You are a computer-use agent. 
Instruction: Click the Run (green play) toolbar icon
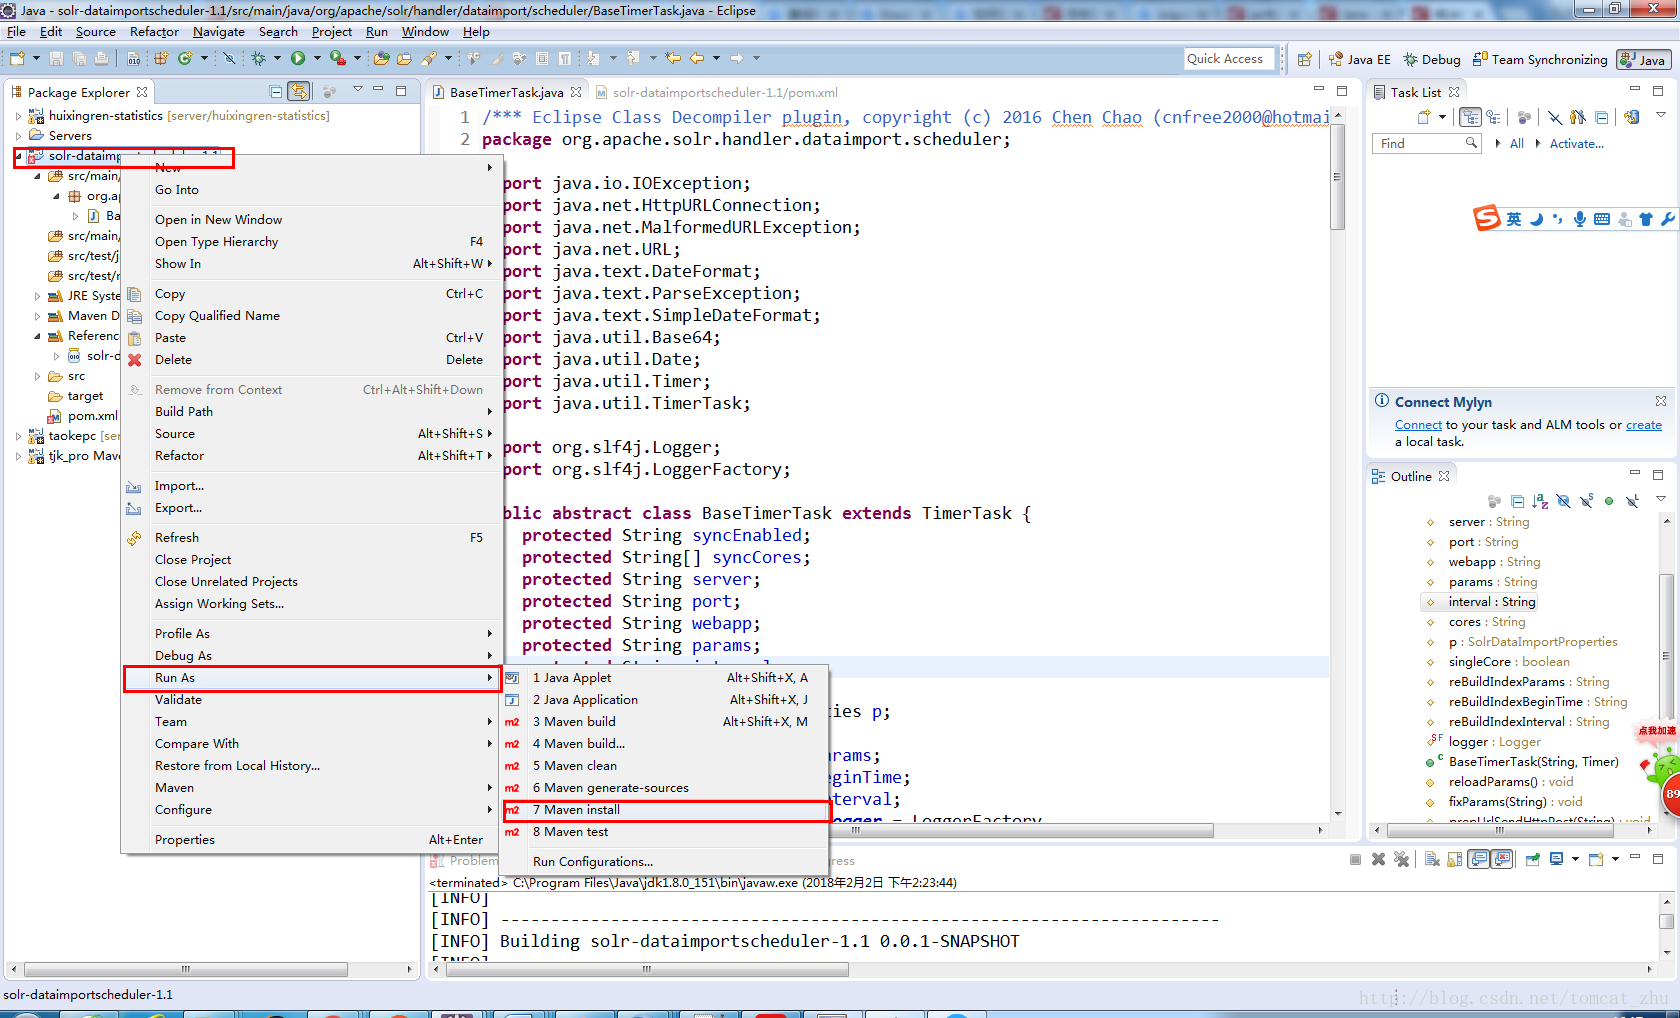click(x=298, y=59)
